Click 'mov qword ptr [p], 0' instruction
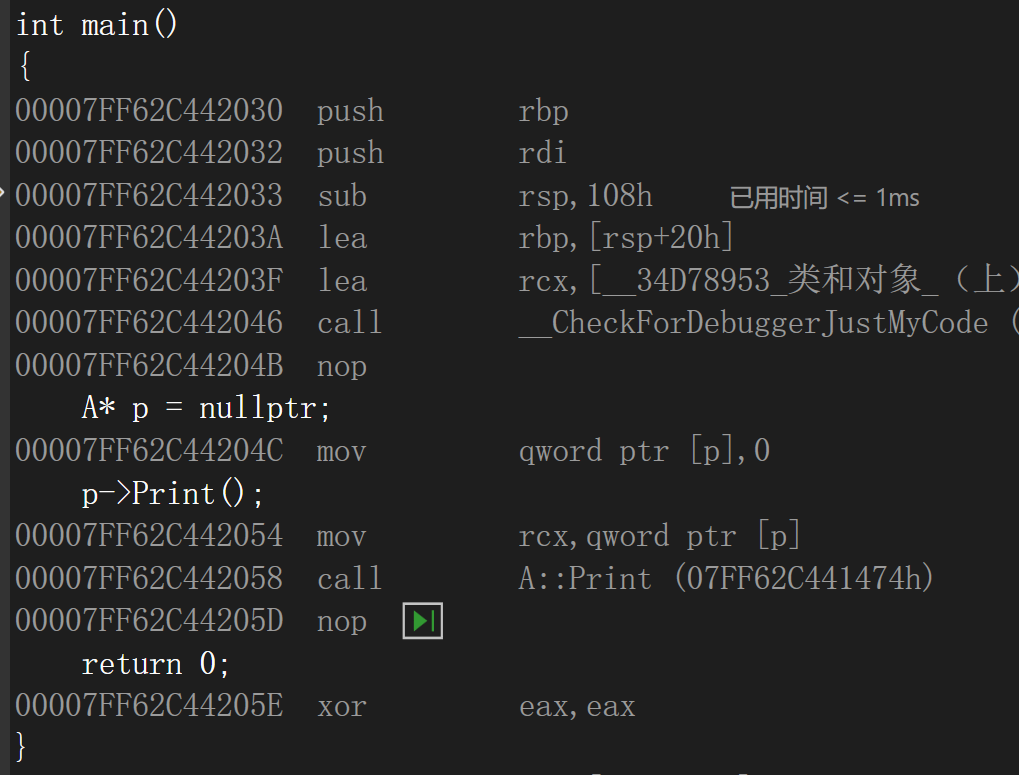The width and height of the screenshot is (1019, 775). [x=393, y=451]
